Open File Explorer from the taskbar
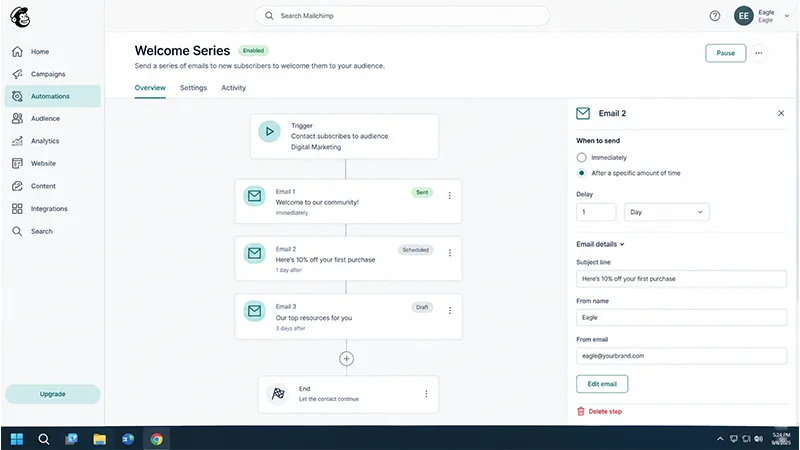Image resolution: width=800 pixels, height=450 pixels. coord(99,439)
